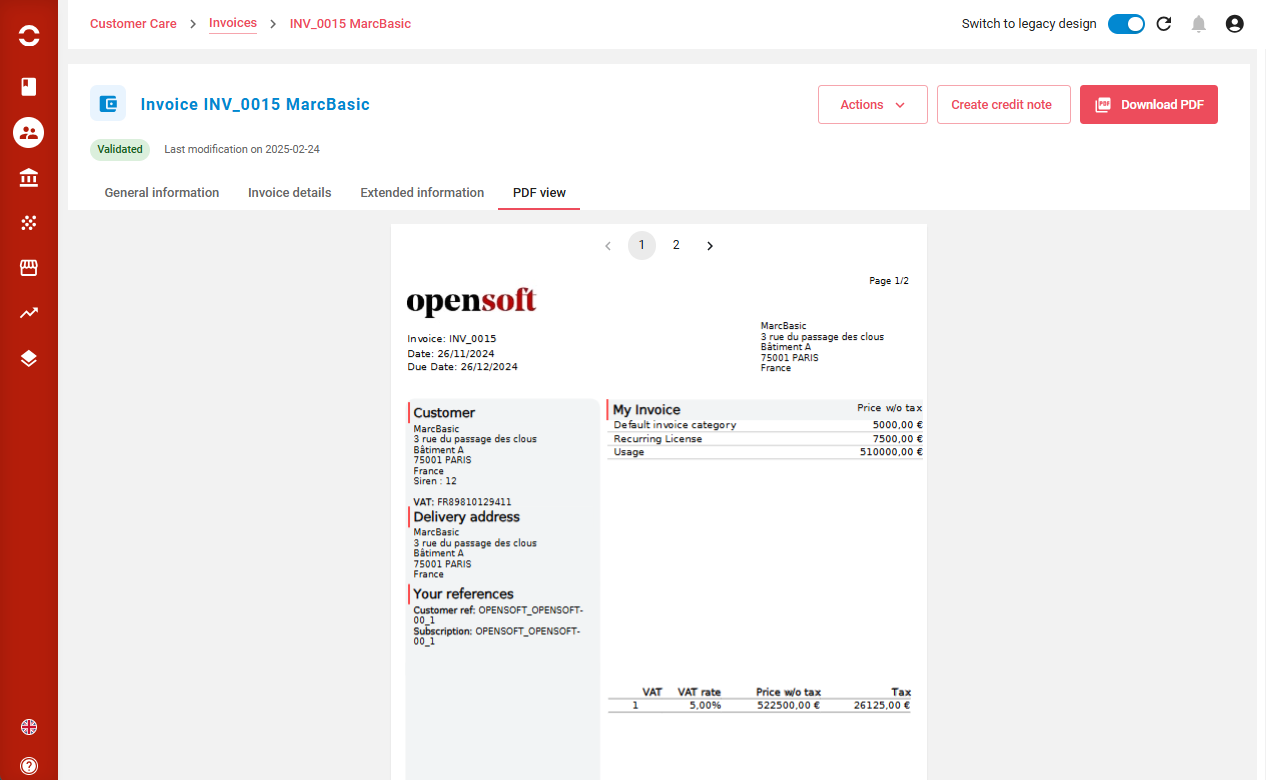This screenshot has height=780, width=1266.
Task: Toggle Switch to legacy design
Action: tap(1126, 24)
